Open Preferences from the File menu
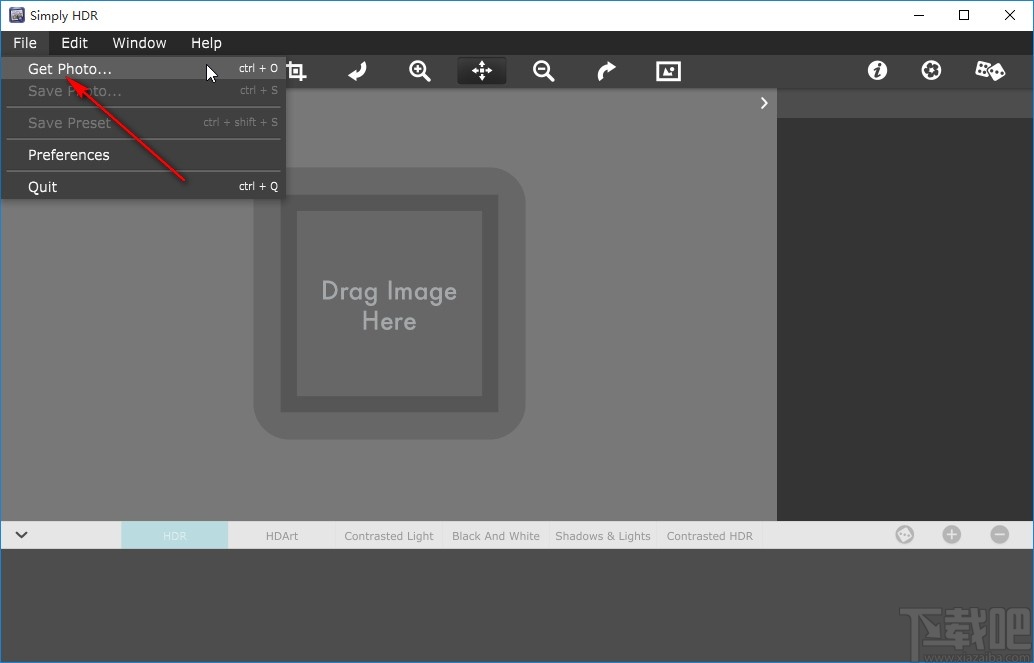Screen dimensions: 1034x663 (x=69, y=155)
